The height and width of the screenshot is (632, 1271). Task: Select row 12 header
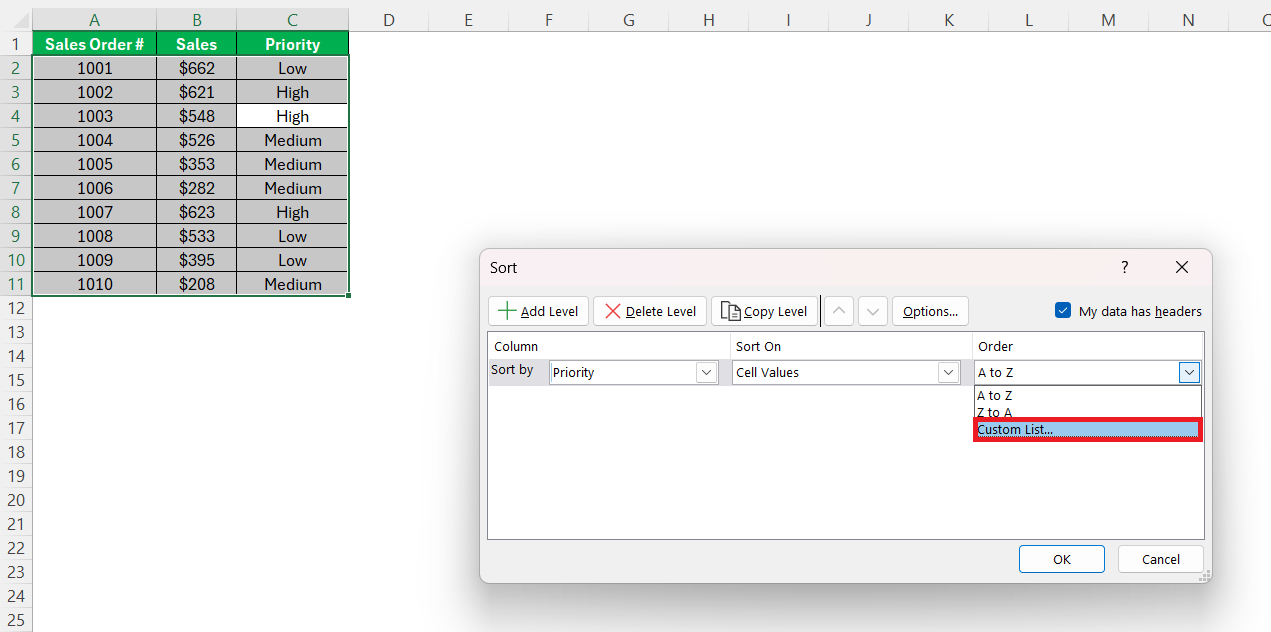click(16, 308)
